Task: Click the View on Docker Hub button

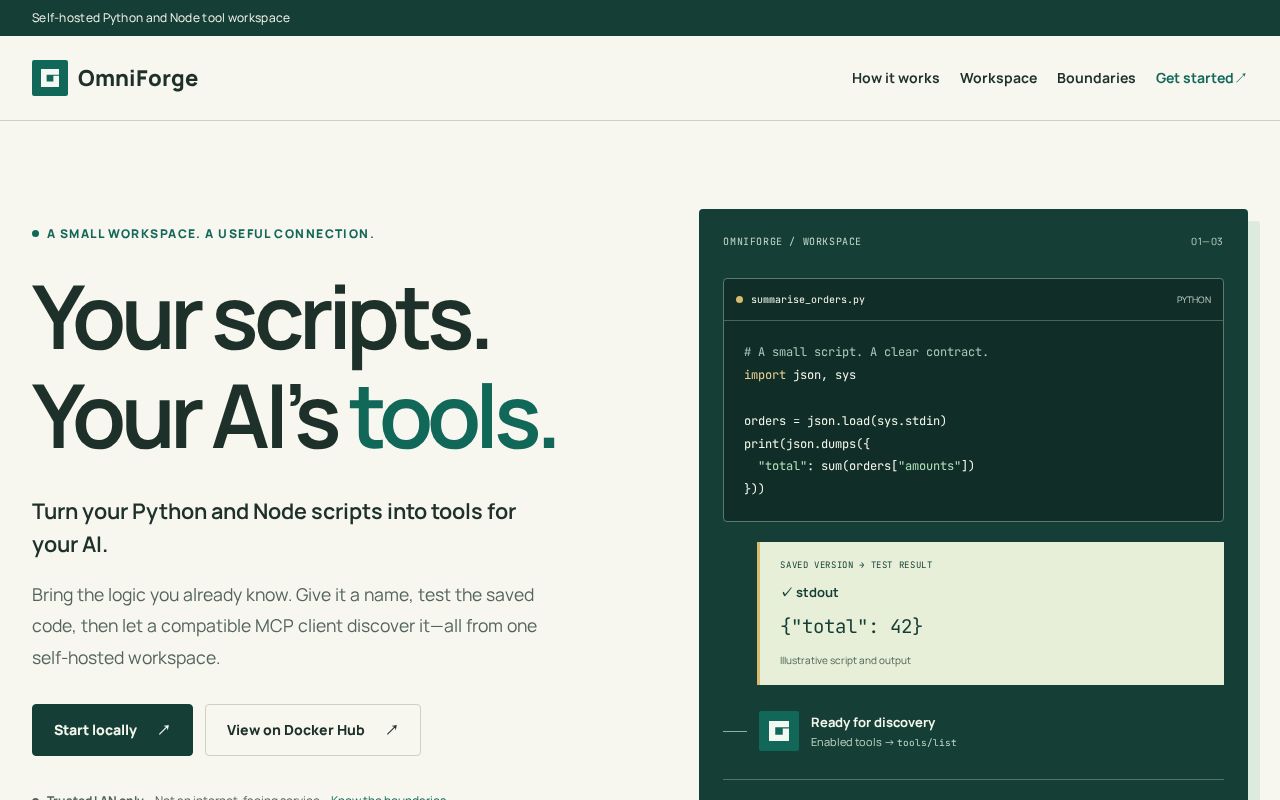Action: pyautogui.click(x=313, y=730)
